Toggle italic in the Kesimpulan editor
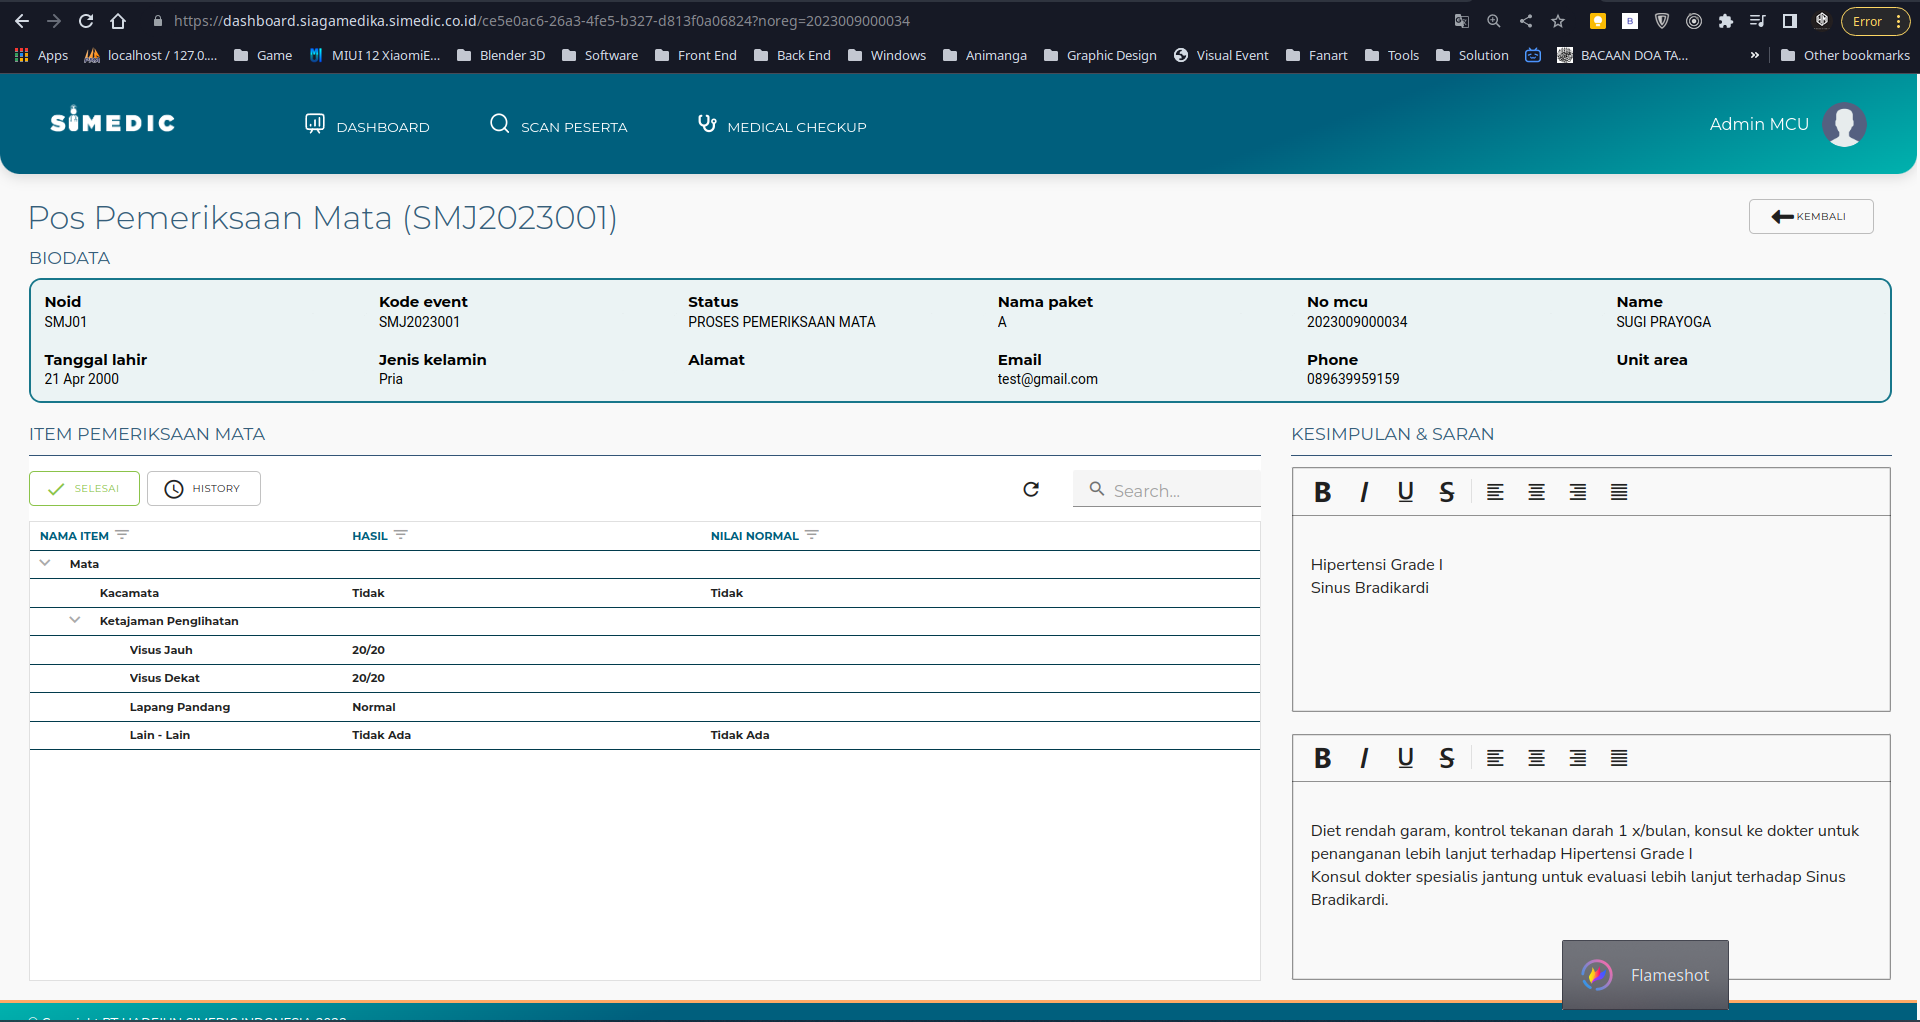This screenshot has width=1920, height=1022. (1364, 492)
